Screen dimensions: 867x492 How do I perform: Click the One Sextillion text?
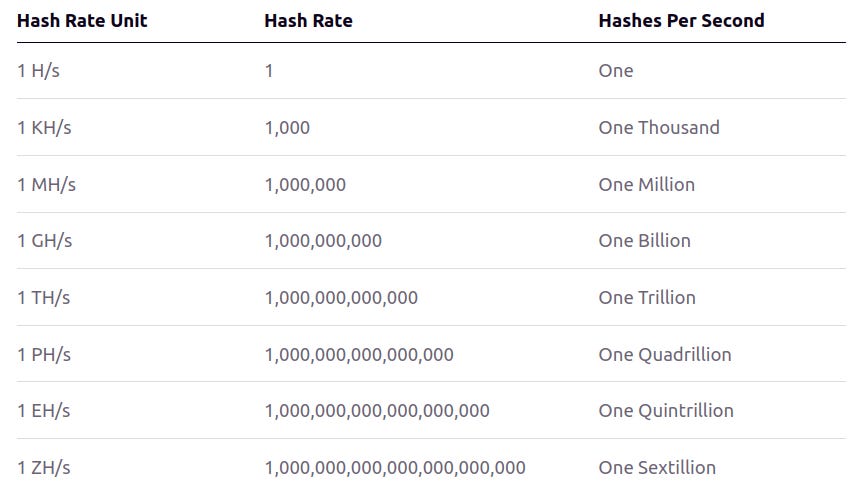click(657, 468)
